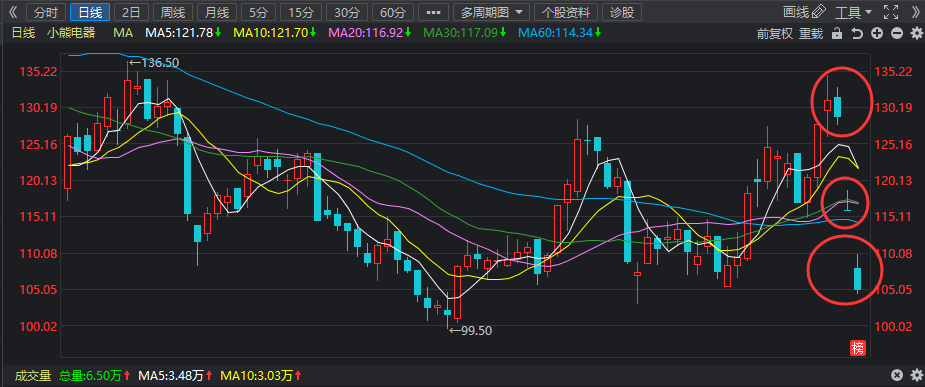Open the 画线 drawing pencil tool
The image size is (925, 387).
(805, 12)
